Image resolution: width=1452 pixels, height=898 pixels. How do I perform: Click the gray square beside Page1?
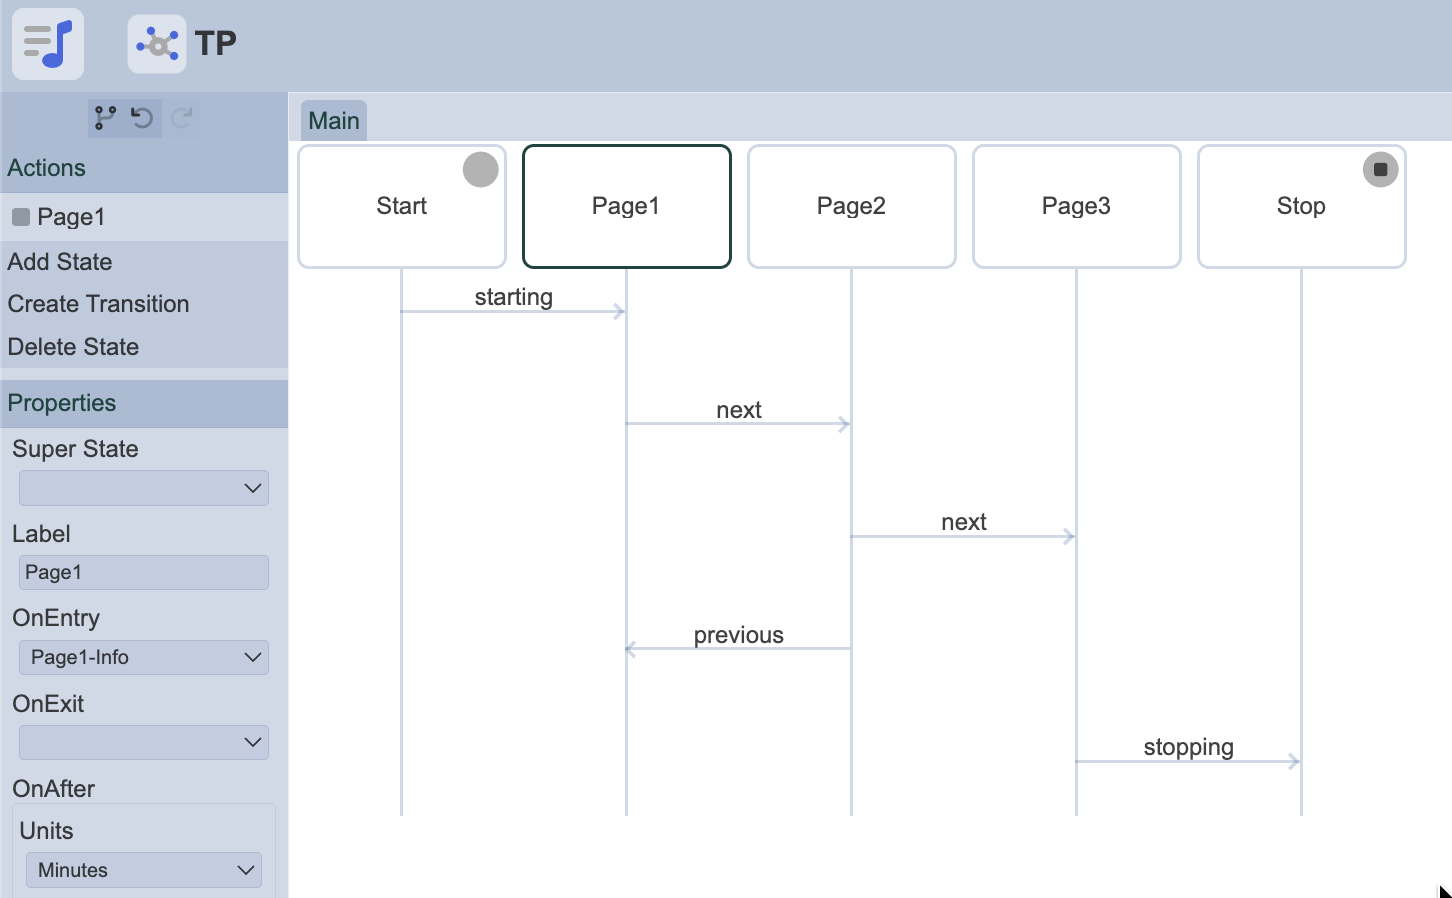click(x=20, y=217)
